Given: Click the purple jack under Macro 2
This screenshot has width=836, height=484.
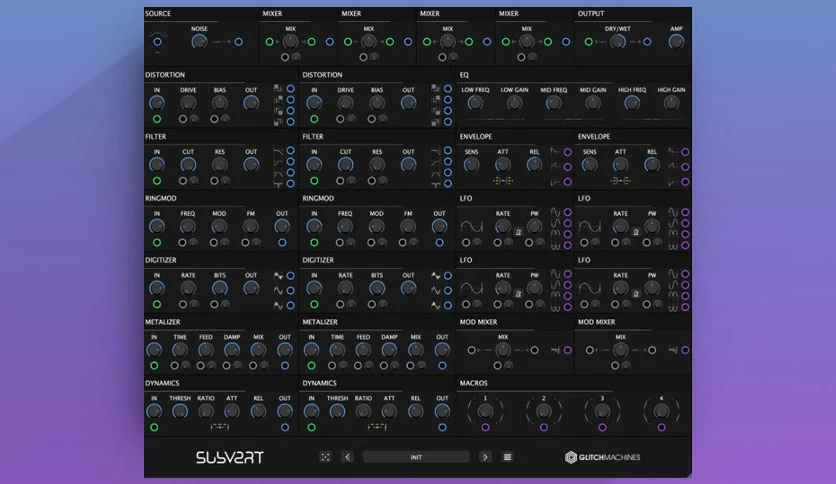Looking at the screenshot, I should click(x=543, y=427).
